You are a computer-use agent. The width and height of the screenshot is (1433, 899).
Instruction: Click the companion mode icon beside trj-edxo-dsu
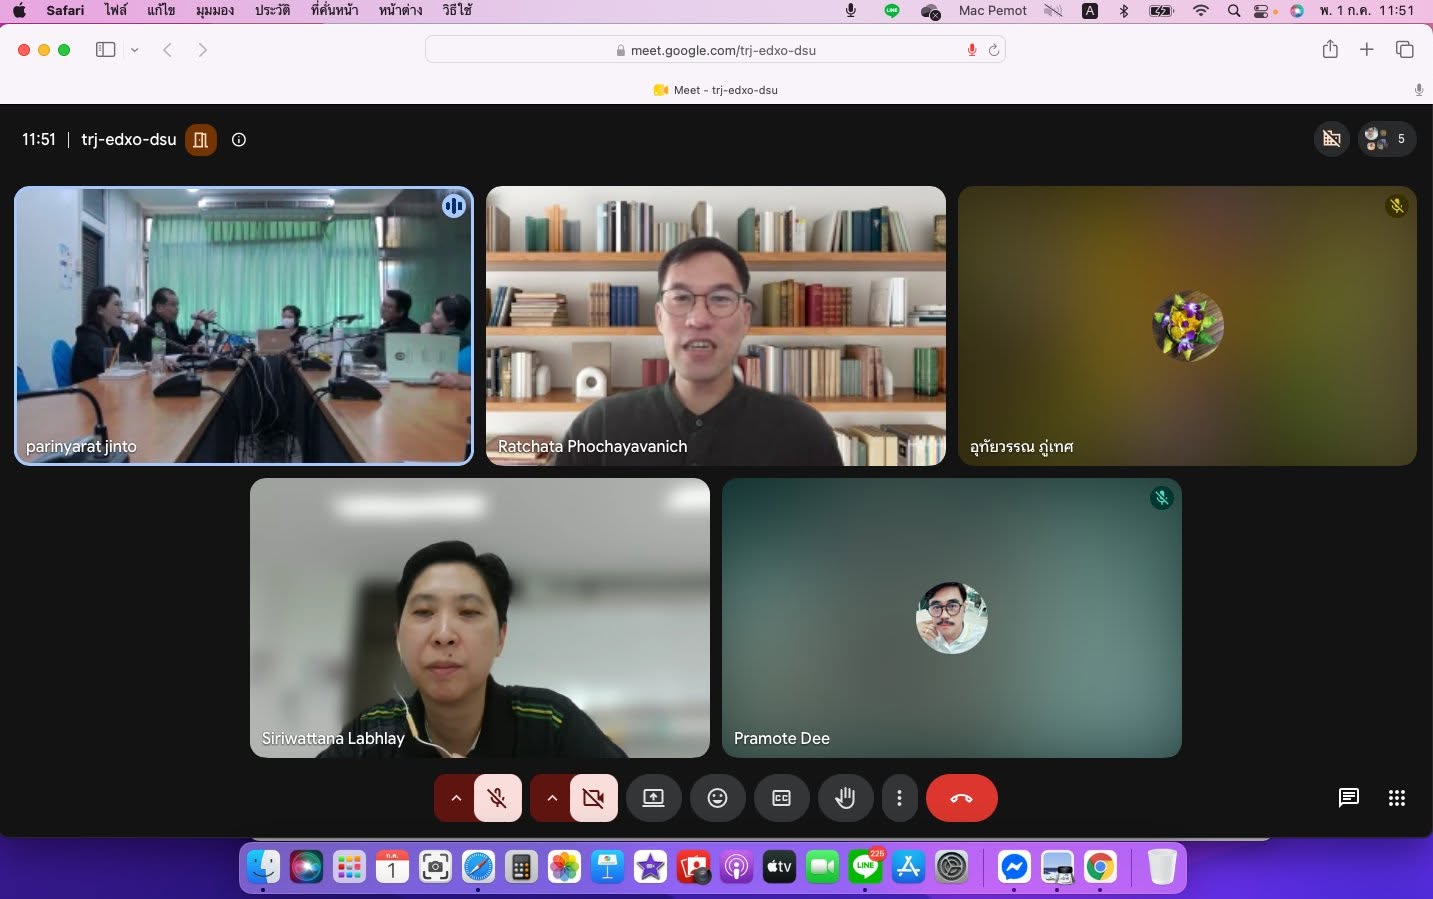pyautogui.click(x=201, y=140)
